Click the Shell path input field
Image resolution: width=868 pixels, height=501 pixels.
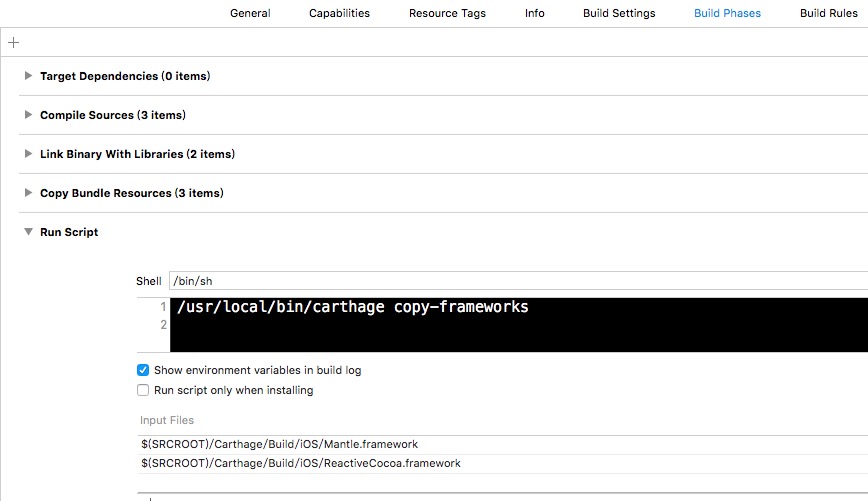[x=500, y=282]
